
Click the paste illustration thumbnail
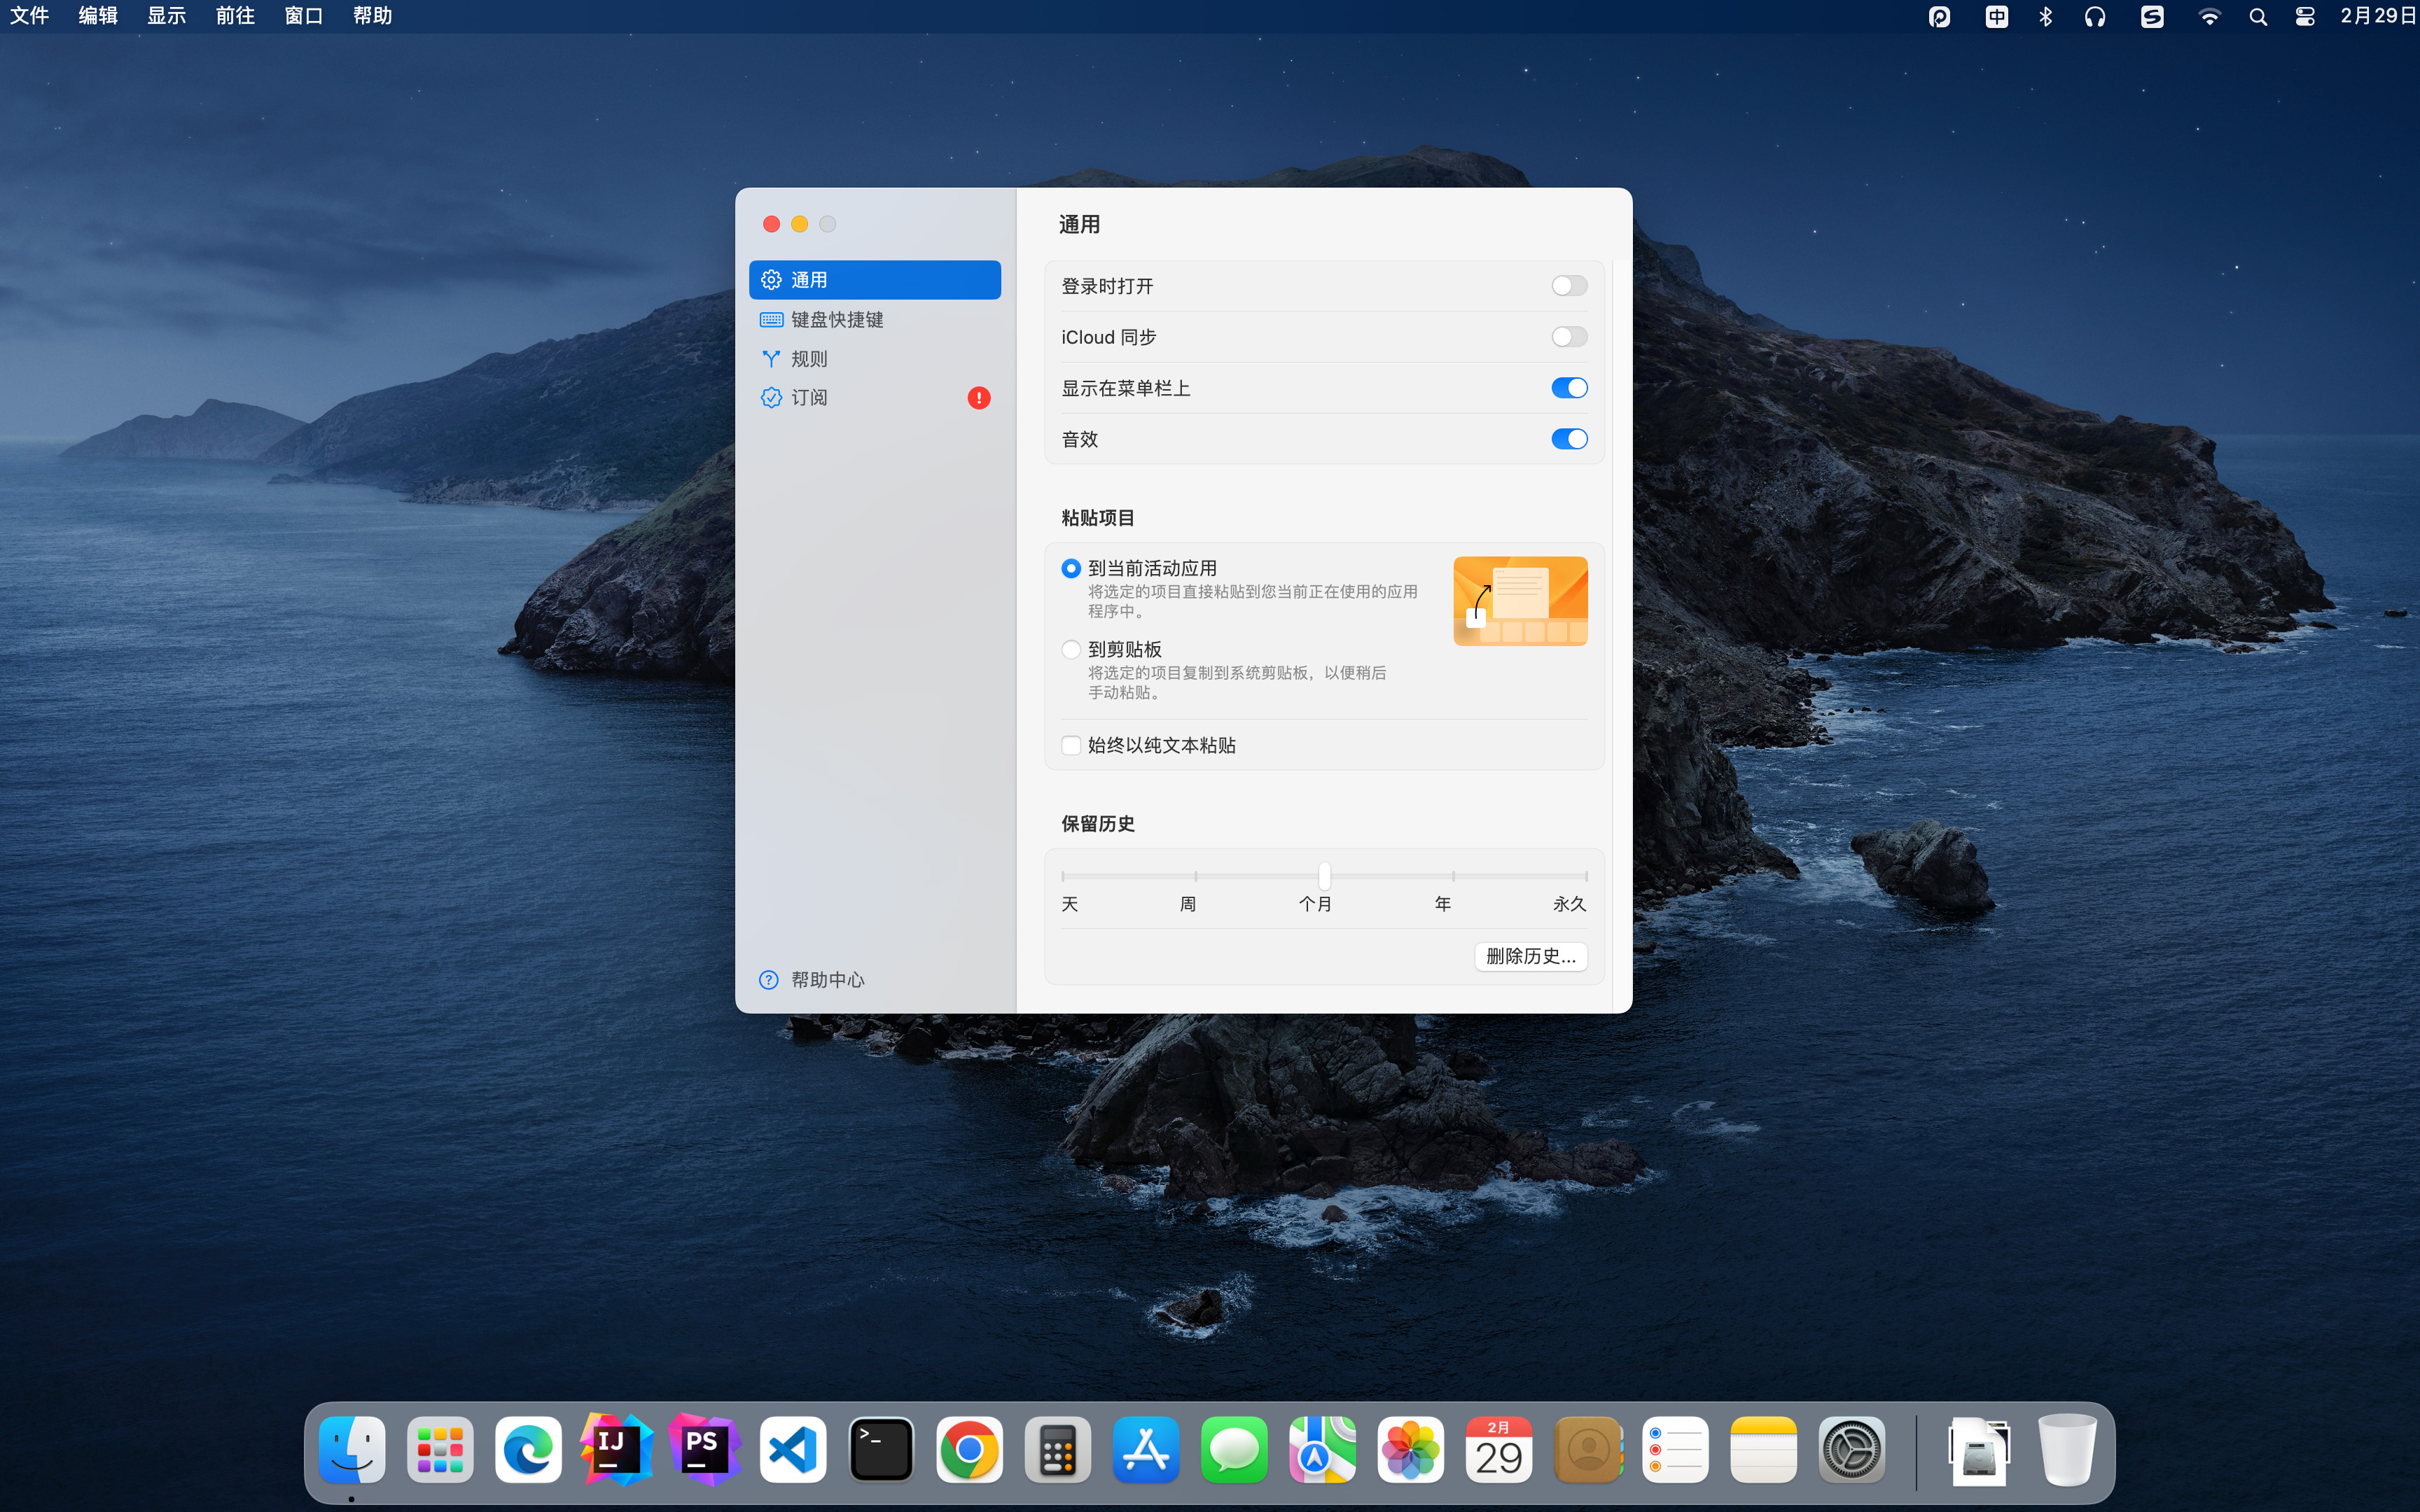point(1520,601)
